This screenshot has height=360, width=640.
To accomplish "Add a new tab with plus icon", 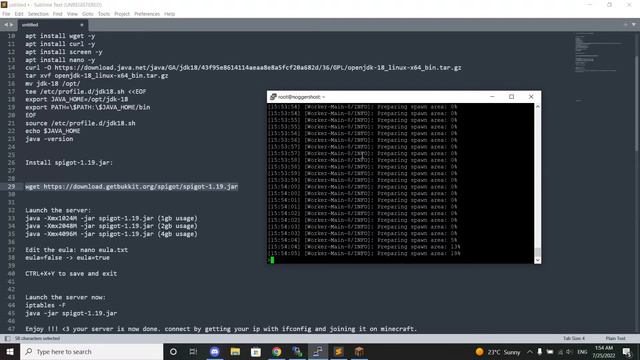I will 626,25.
